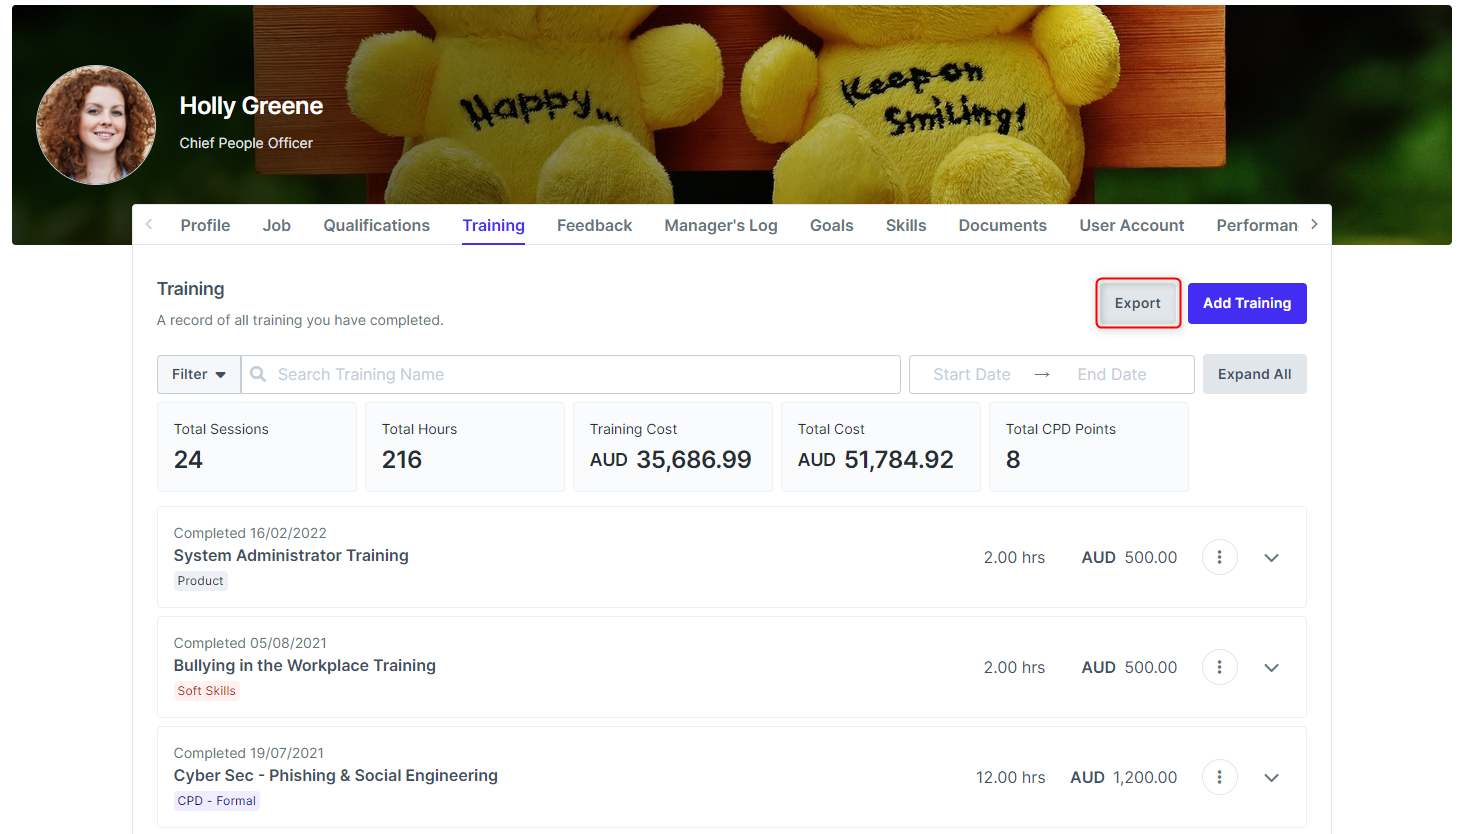Open options menu for Bullying in the Workplace Training
The height and width of the screenshot is (834, 1463).
pos(1219,667)
